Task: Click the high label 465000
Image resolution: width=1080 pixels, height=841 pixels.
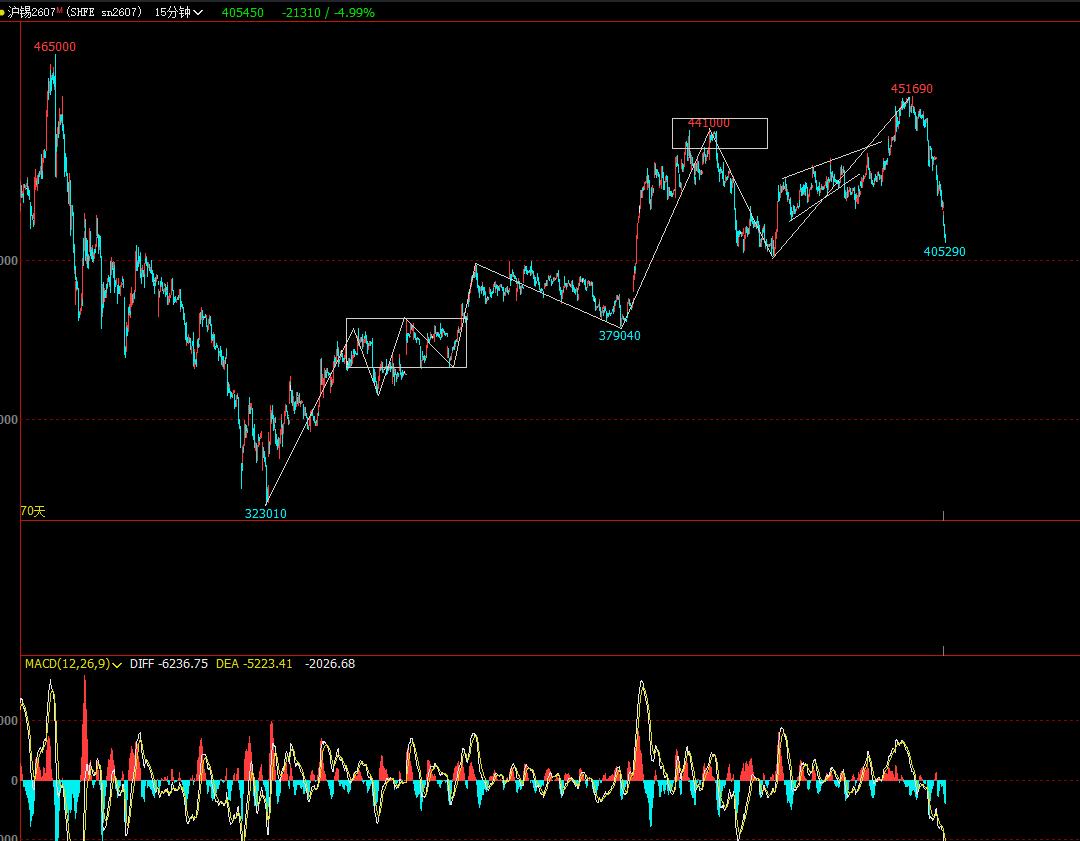Action: [x=55, y=47]
